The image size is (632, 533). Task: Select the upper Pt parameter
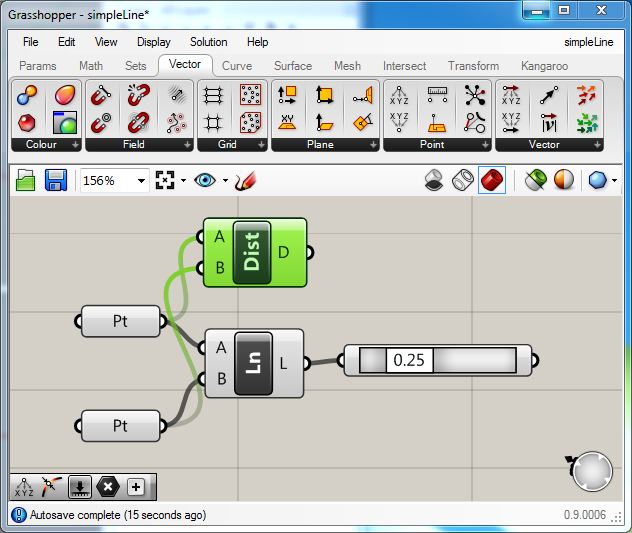(x=120, y=321)
